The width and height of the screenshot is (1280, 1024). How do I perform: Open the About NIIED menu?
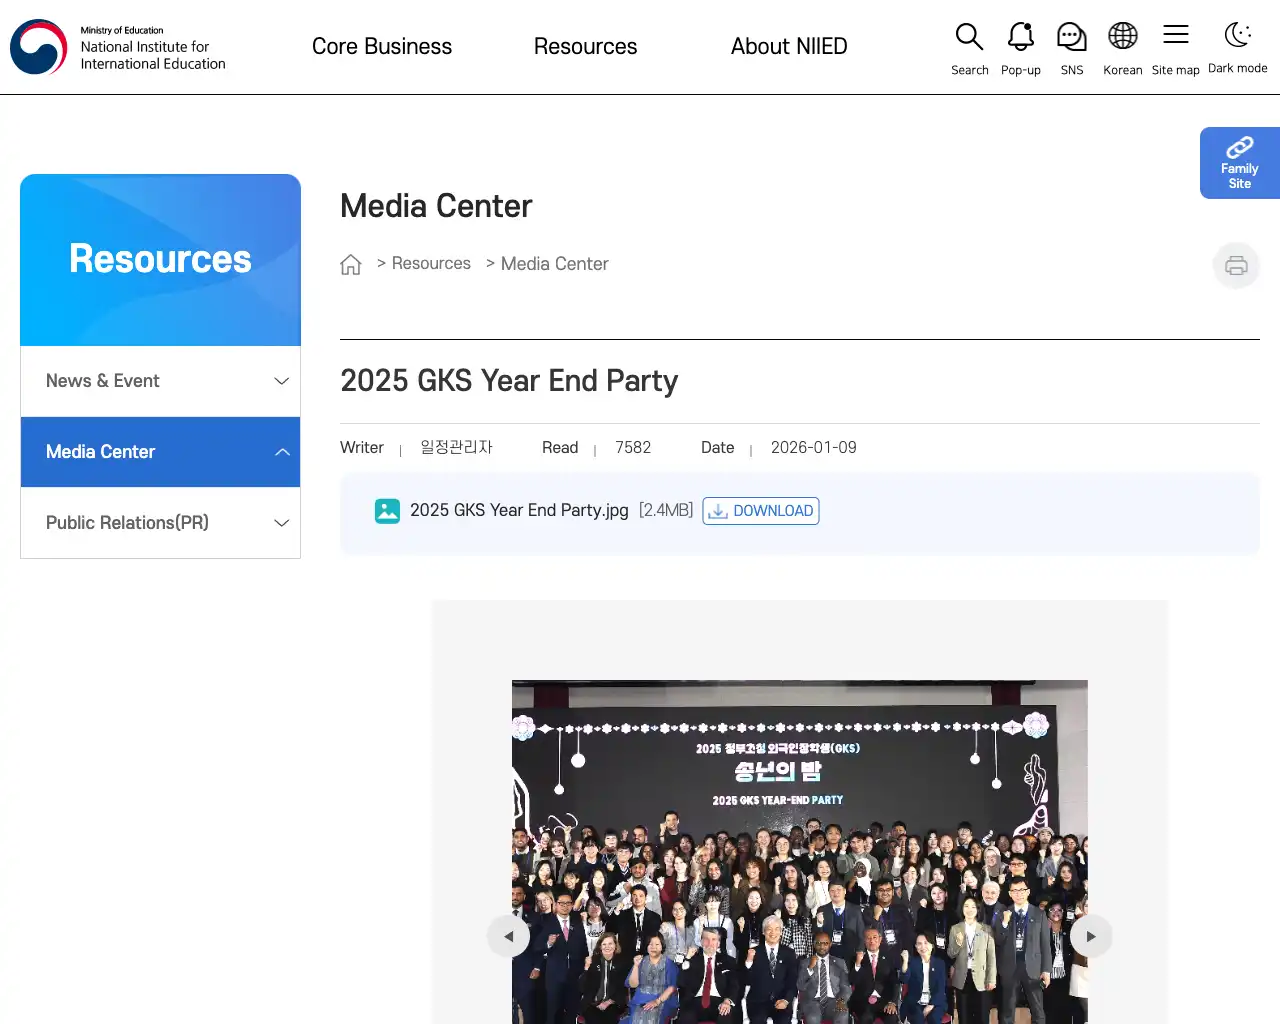(789, 46)
